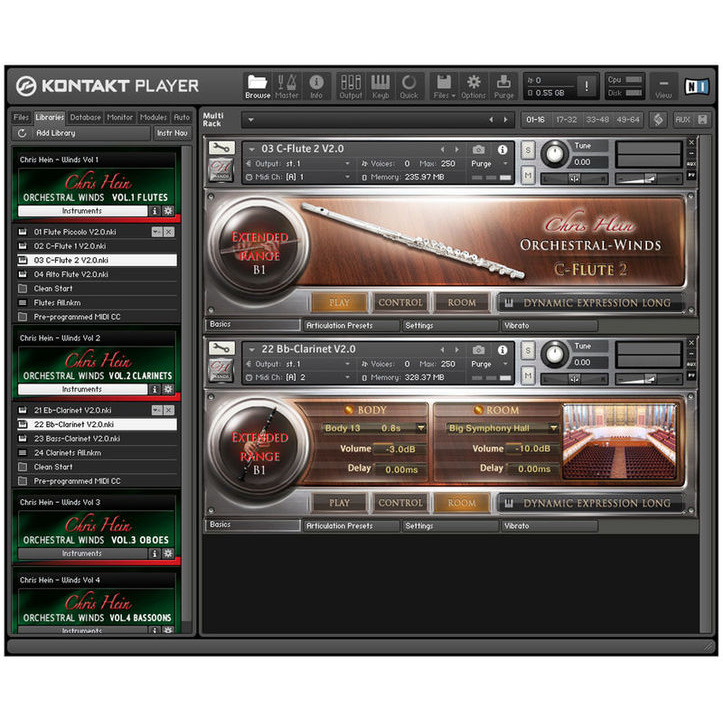Open Purge dropdown in C-Flute 2 header

point(505,164)
